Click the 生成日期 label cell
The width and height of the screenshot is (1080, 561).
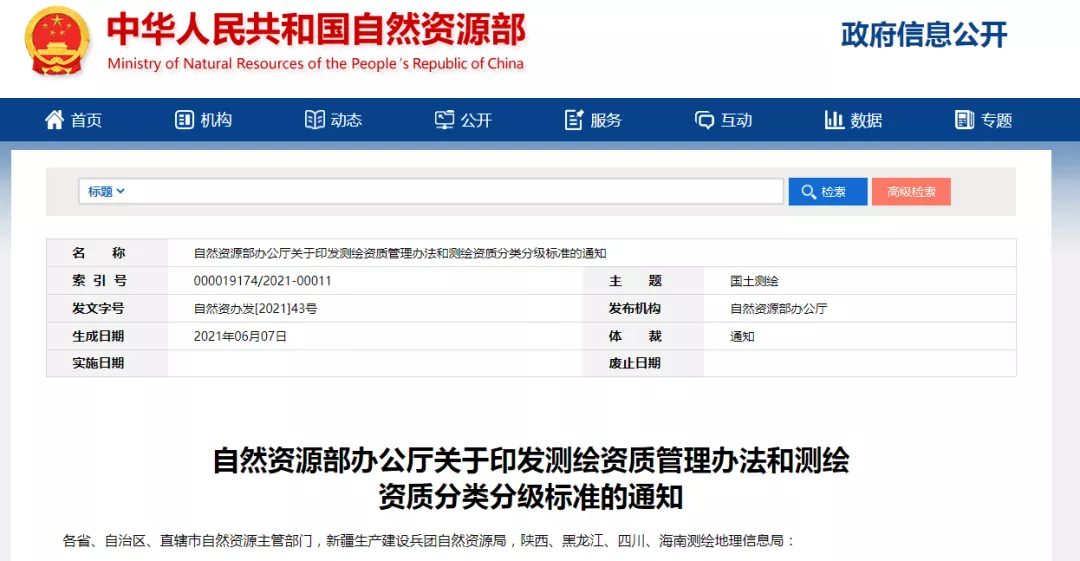pos(107,336)
